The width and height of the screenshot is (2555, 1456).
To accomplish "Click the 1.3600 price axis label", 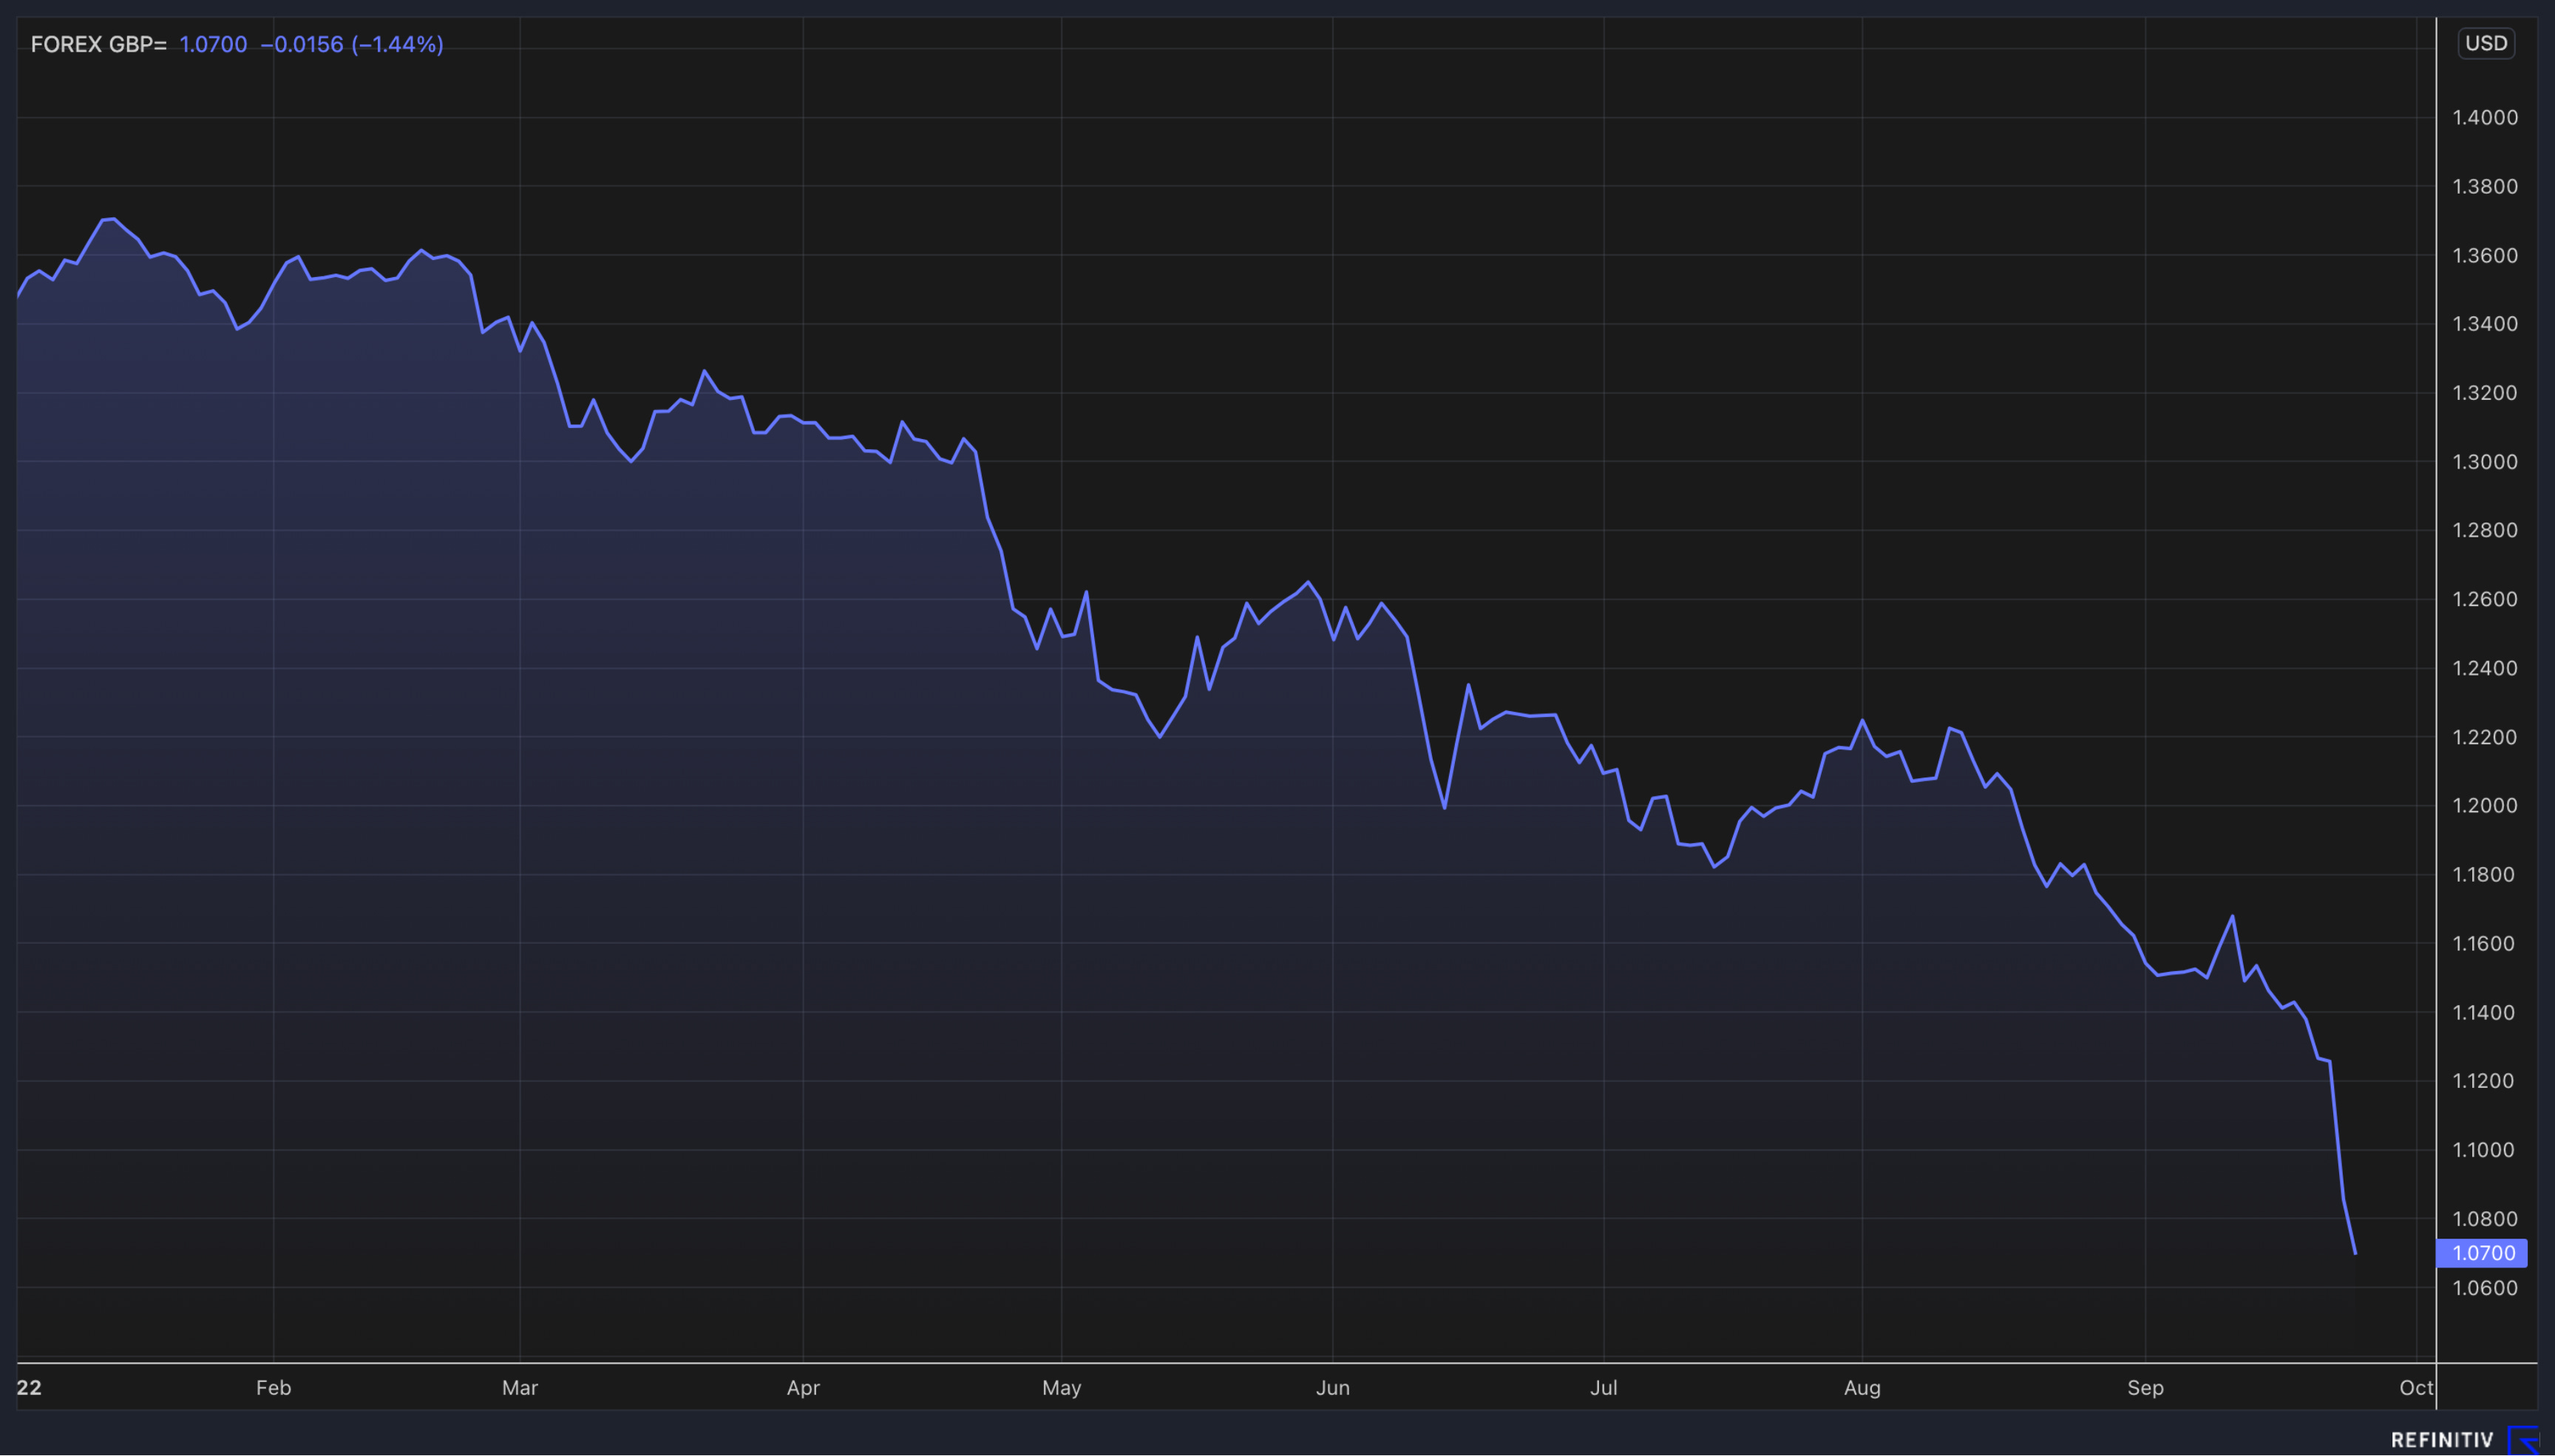I will [2484, 255].
